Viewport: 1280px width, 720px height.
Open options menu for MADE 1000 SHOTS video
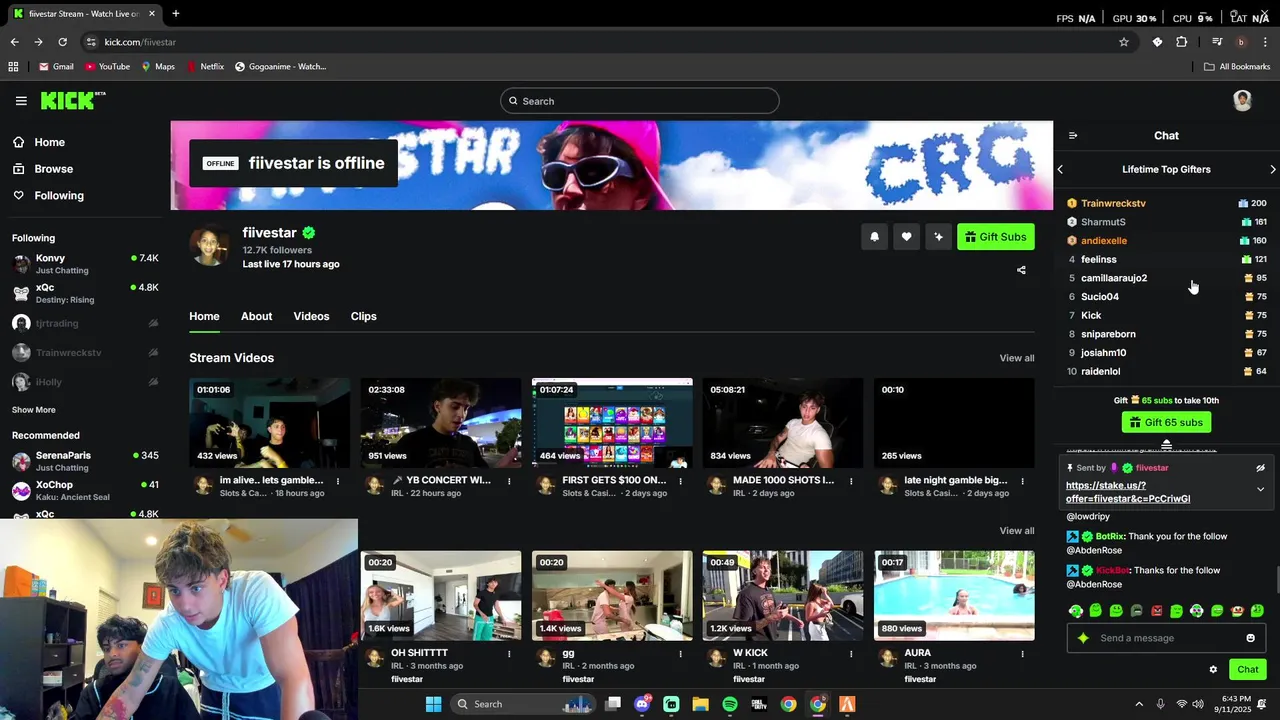tap(851, 481)
